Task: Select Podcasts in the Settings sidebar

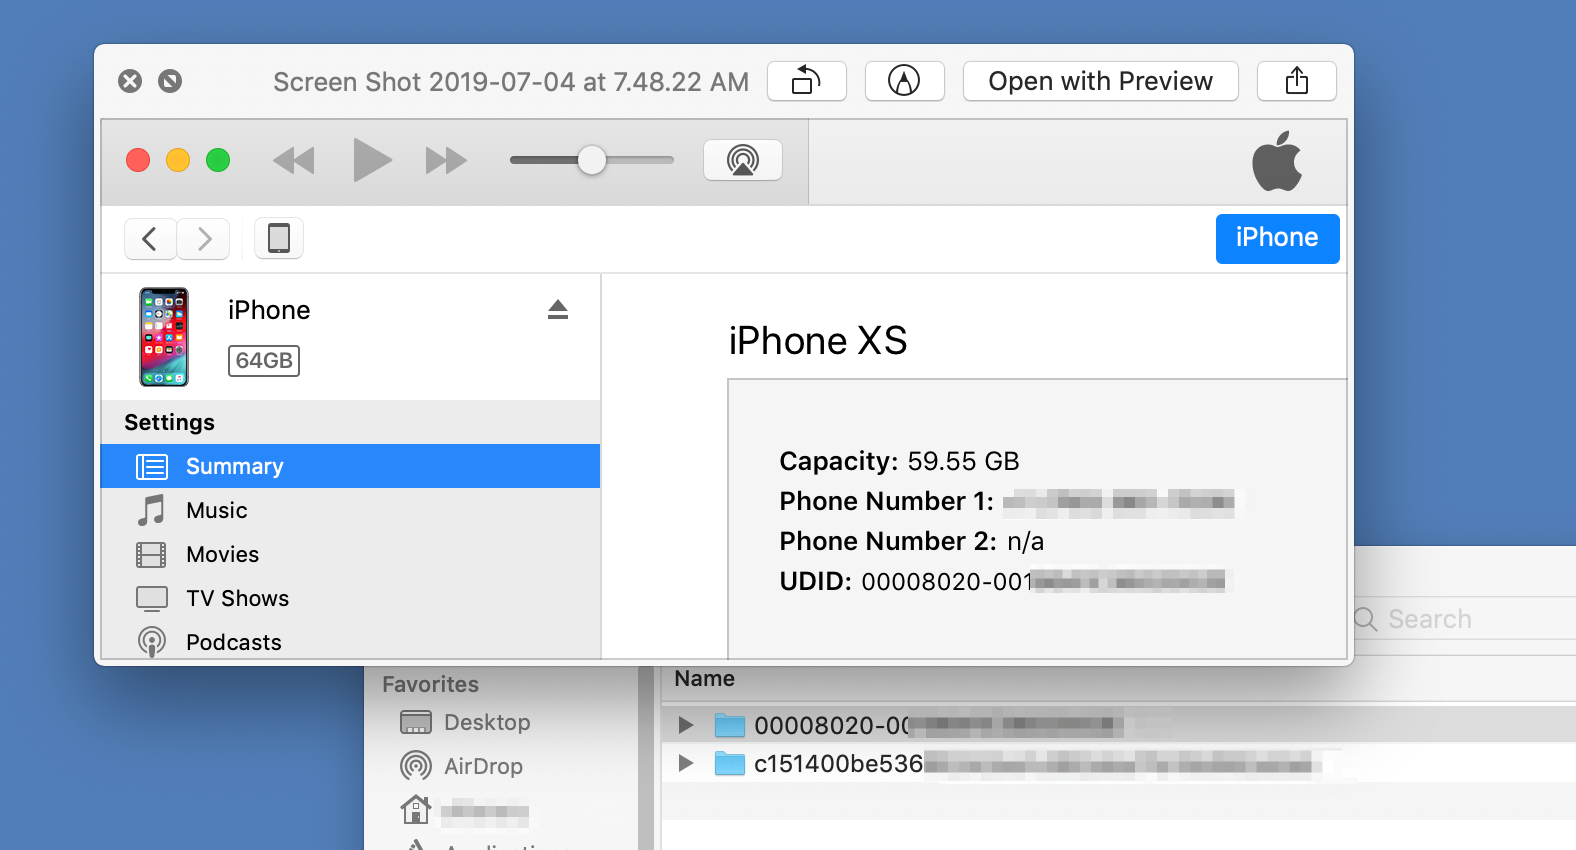Action: [350, 640]
